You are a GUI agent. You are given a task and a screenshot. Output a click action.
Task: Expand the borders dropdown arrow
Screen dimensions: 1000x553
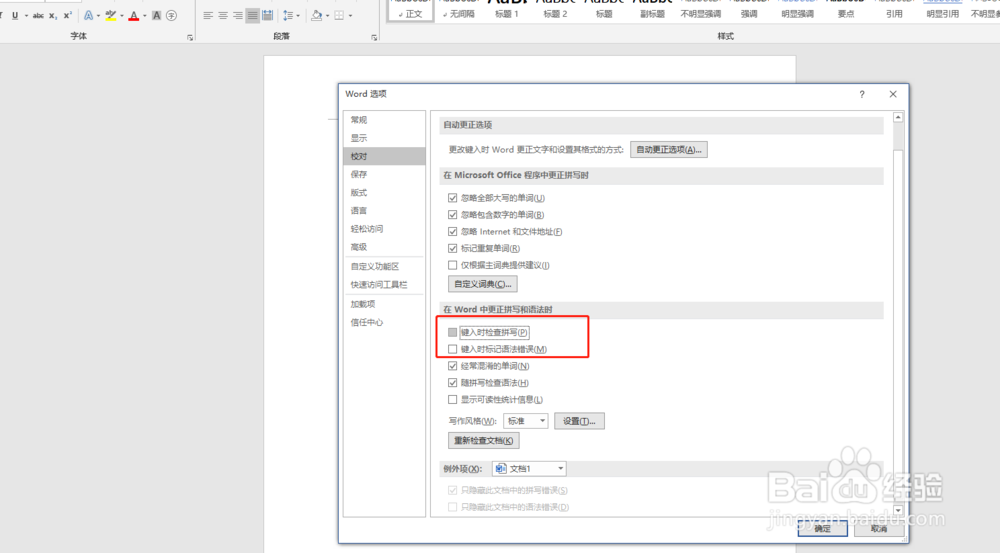[x=350, y=15]
